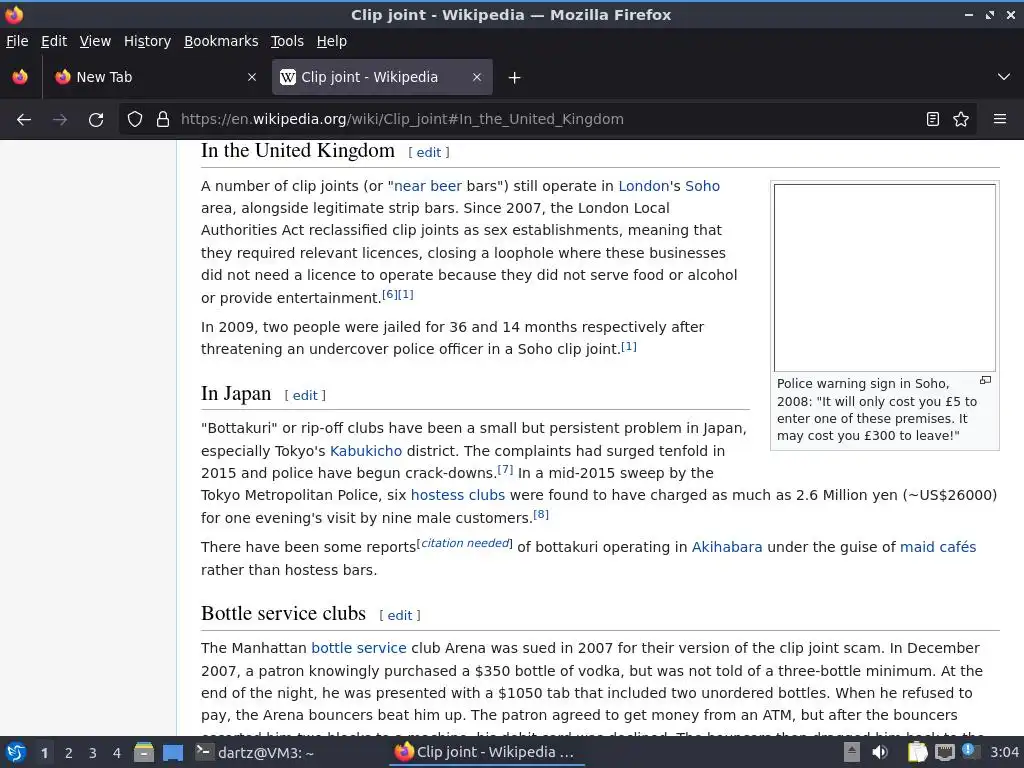Screen dimensions: 1024x768
Task: Open the maid cafés link
Action: tap(938, 547)
